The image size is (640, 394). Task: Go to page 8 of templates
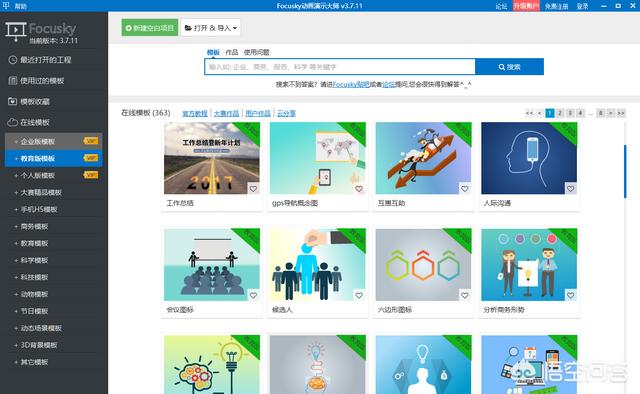[600, 113]
